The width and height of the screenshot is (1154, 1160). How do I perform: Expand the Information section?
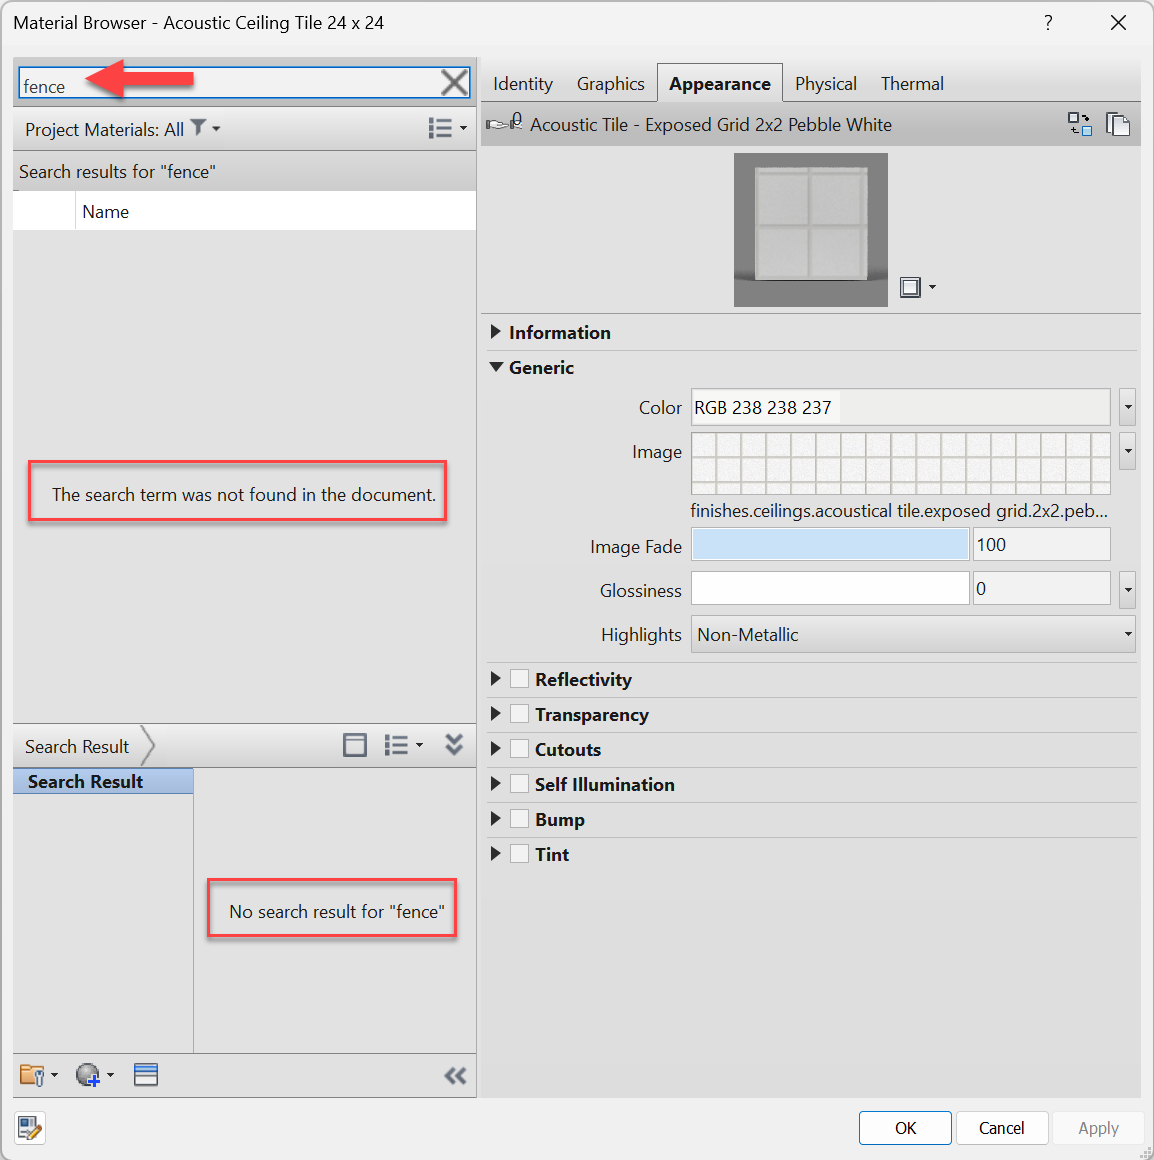click(x=497, y=332)
